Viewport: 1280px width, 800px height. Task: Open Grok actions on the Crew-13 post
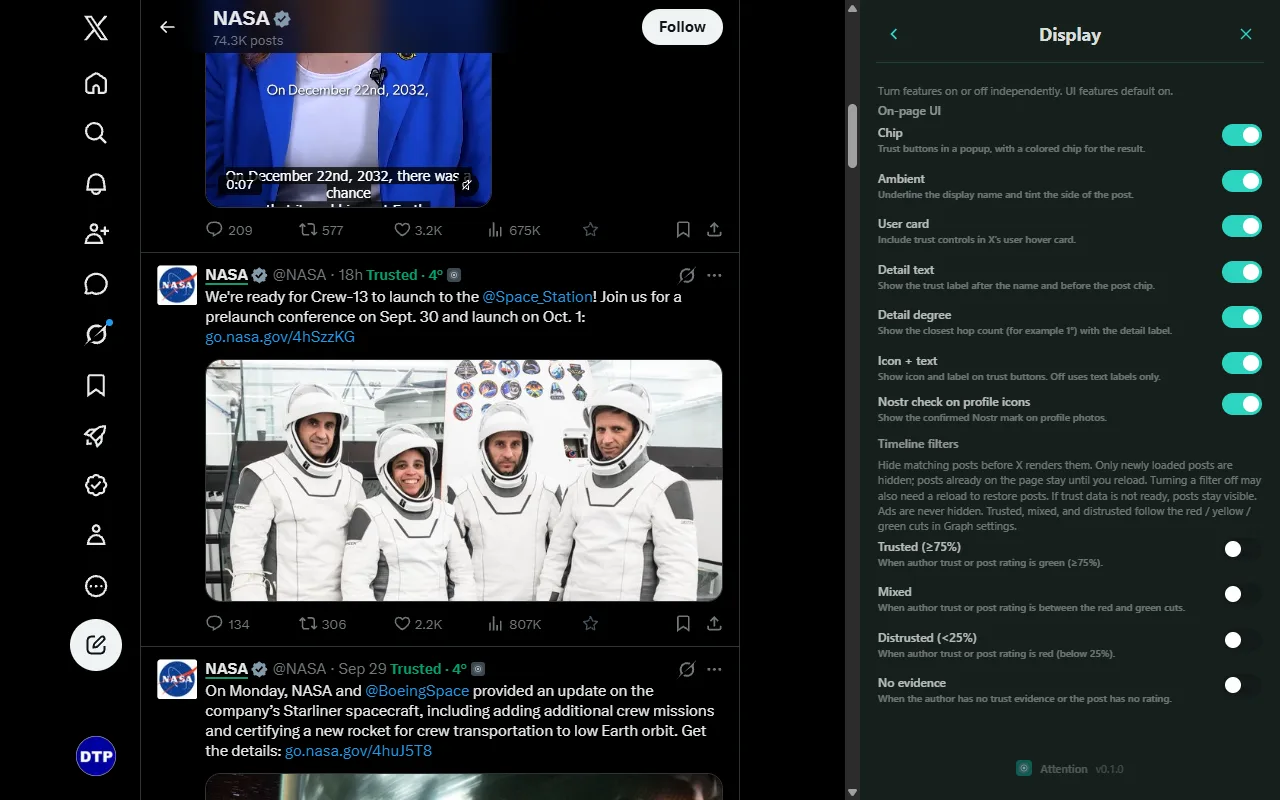point(687,275)
